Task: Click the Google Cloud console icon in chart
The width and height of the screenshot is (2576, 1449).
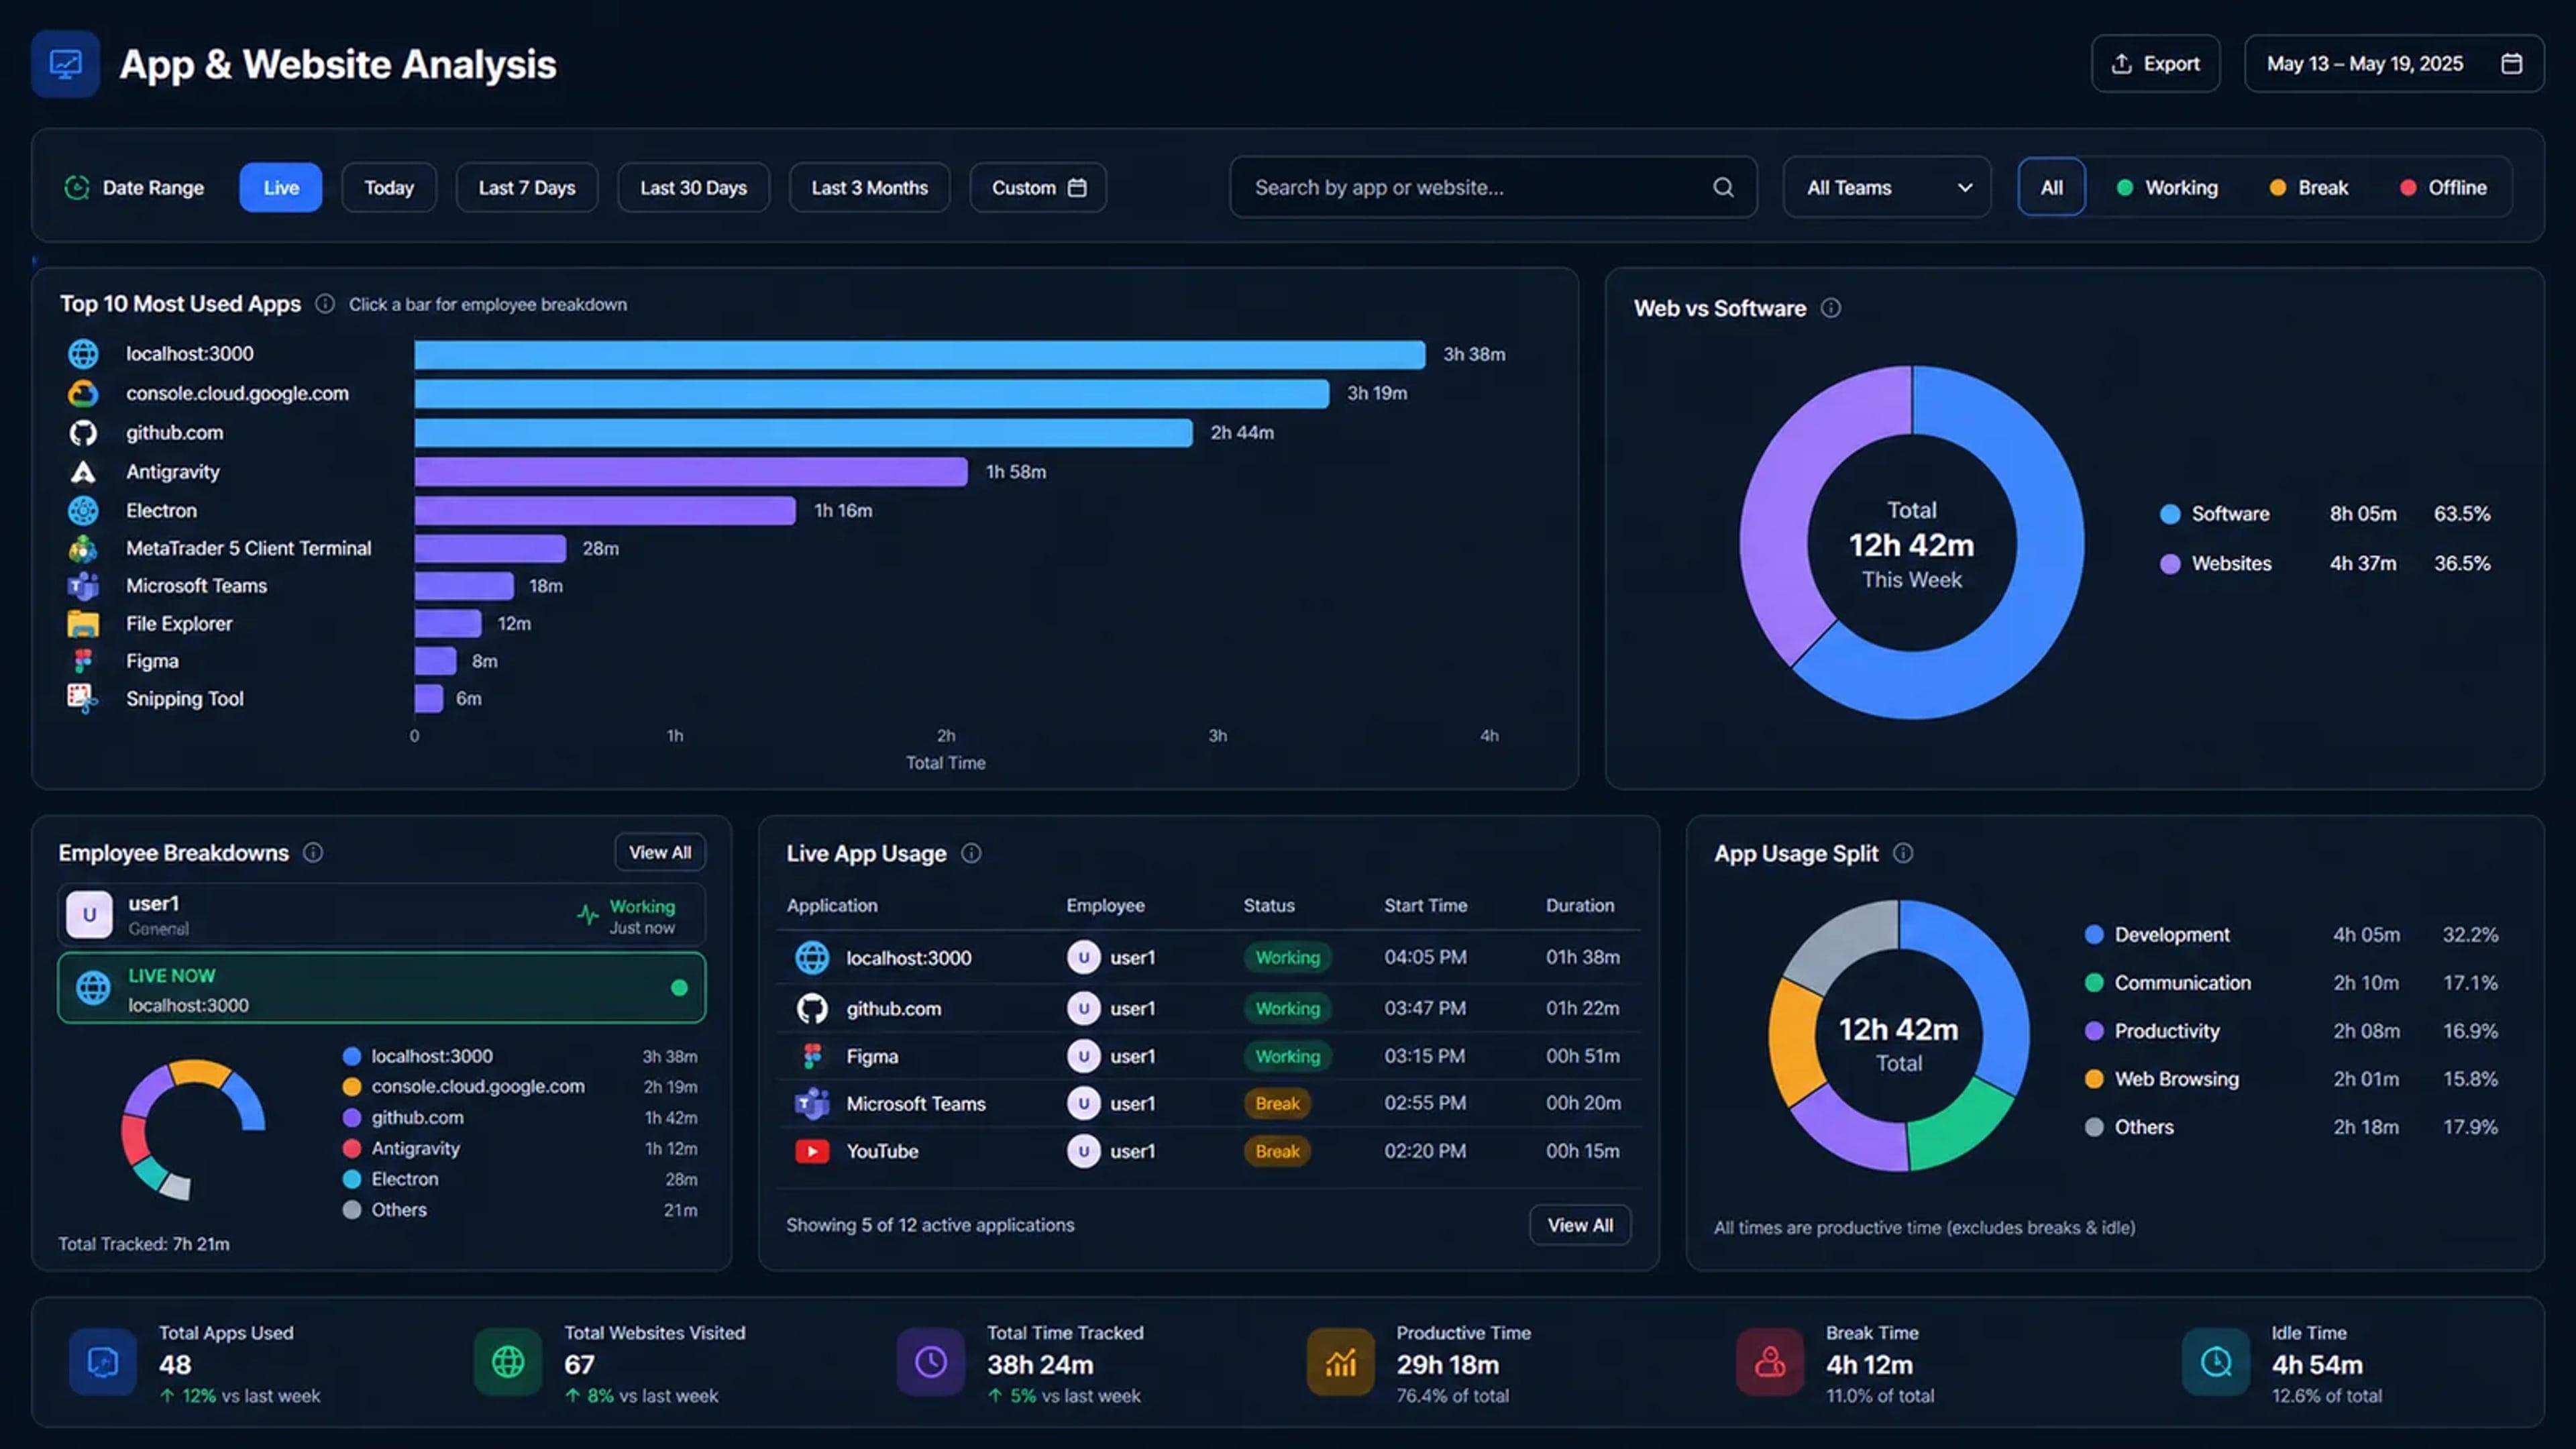Action: [83, 393]
